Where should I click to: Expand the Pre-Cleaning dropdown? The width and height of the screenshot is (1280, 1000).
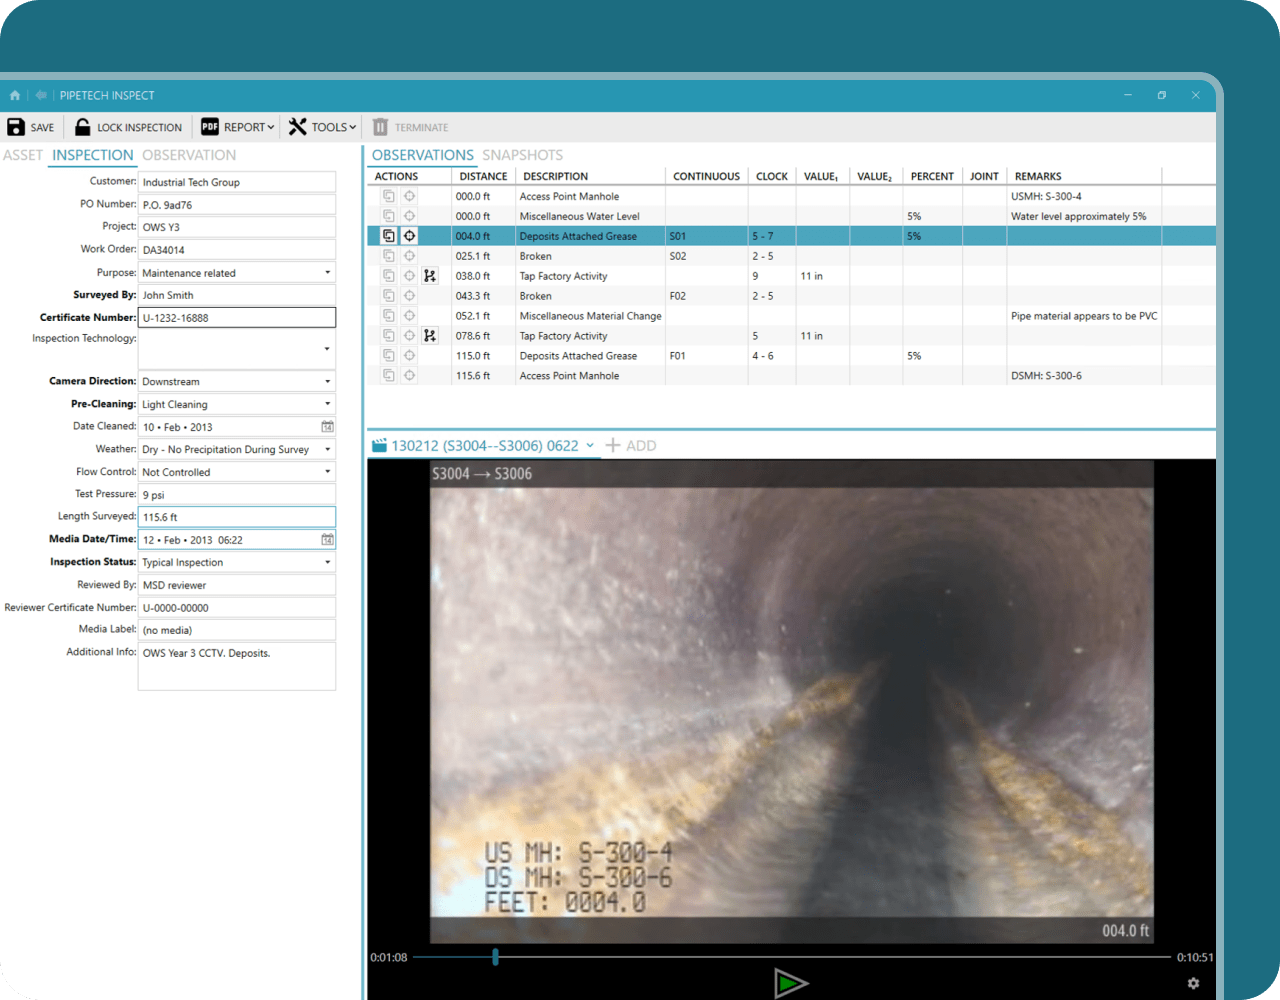coord(327,404)
